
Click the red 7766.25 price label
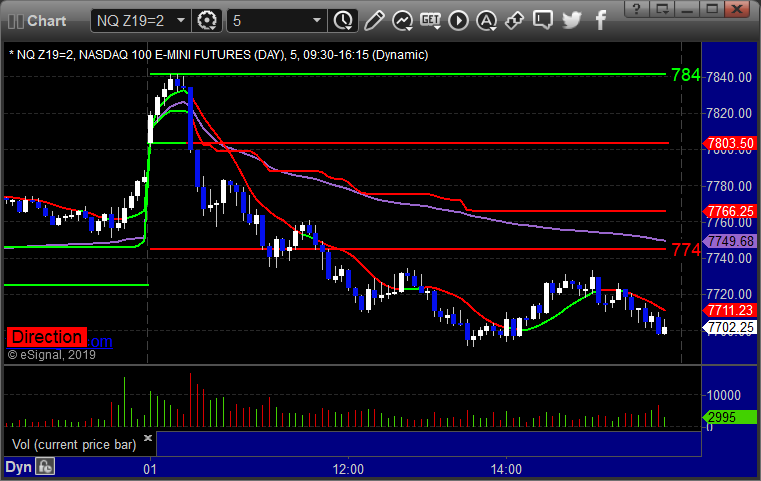tap(729, 211)
